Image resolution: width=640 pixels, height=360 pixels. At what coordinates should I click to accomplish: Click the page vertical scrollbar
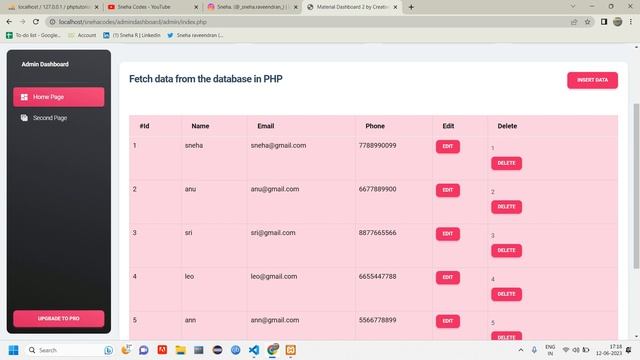636,186
